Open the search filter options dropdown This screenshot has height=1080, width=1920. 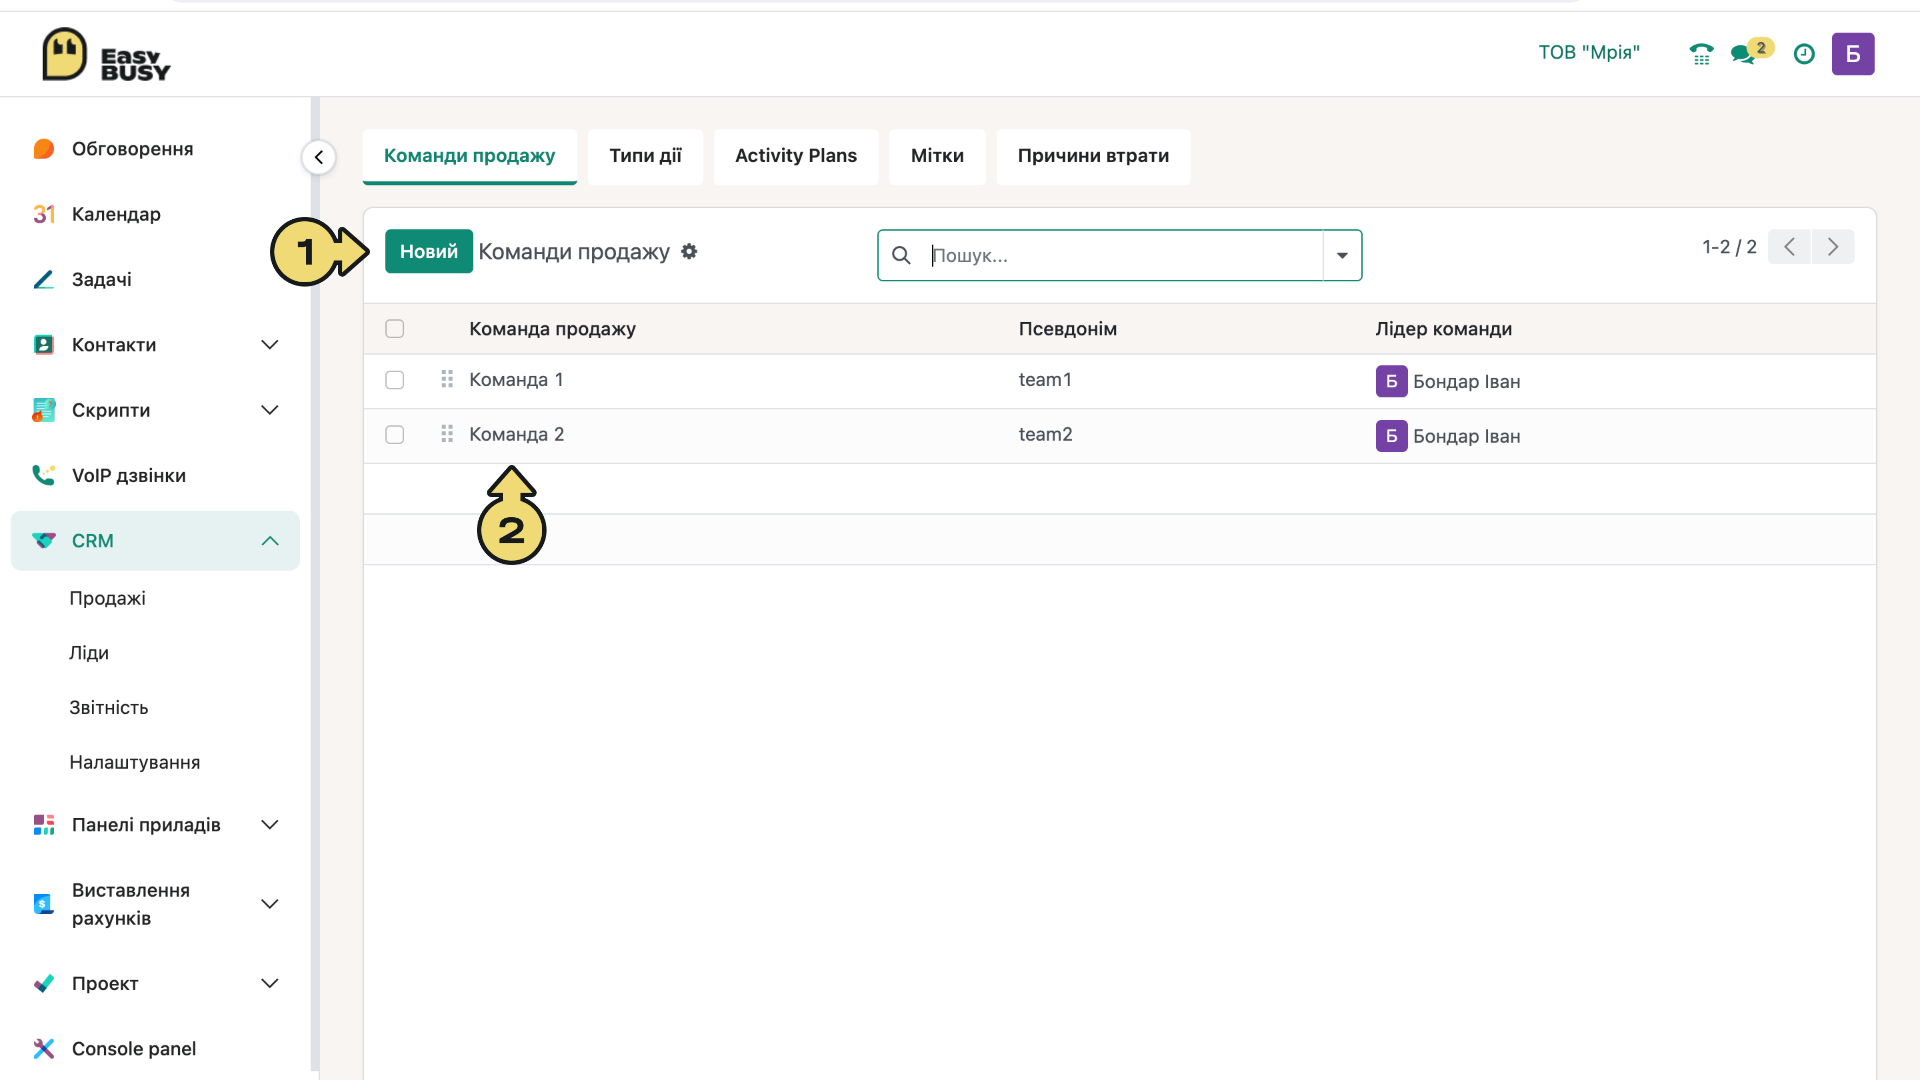pos(1342,255)
